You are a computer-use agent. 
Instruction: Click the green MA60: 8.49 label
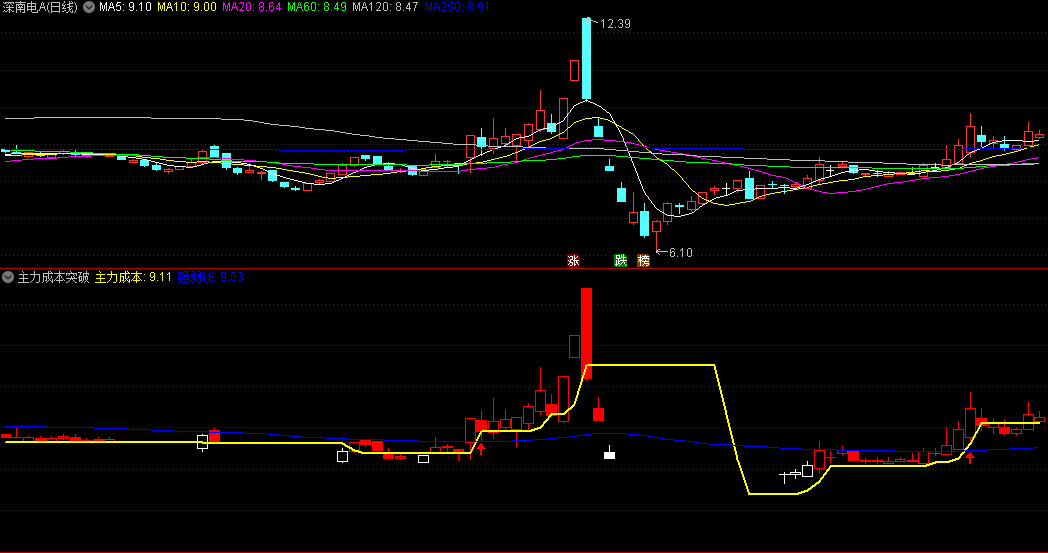click(317, 7)
